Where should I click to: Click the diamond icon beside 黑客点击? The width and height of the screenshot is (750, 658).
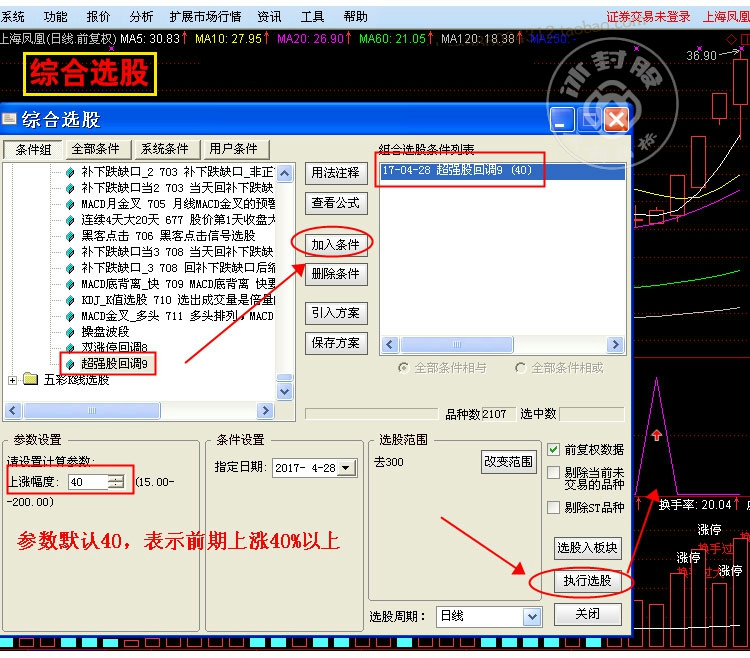click(x=70, y=236)
